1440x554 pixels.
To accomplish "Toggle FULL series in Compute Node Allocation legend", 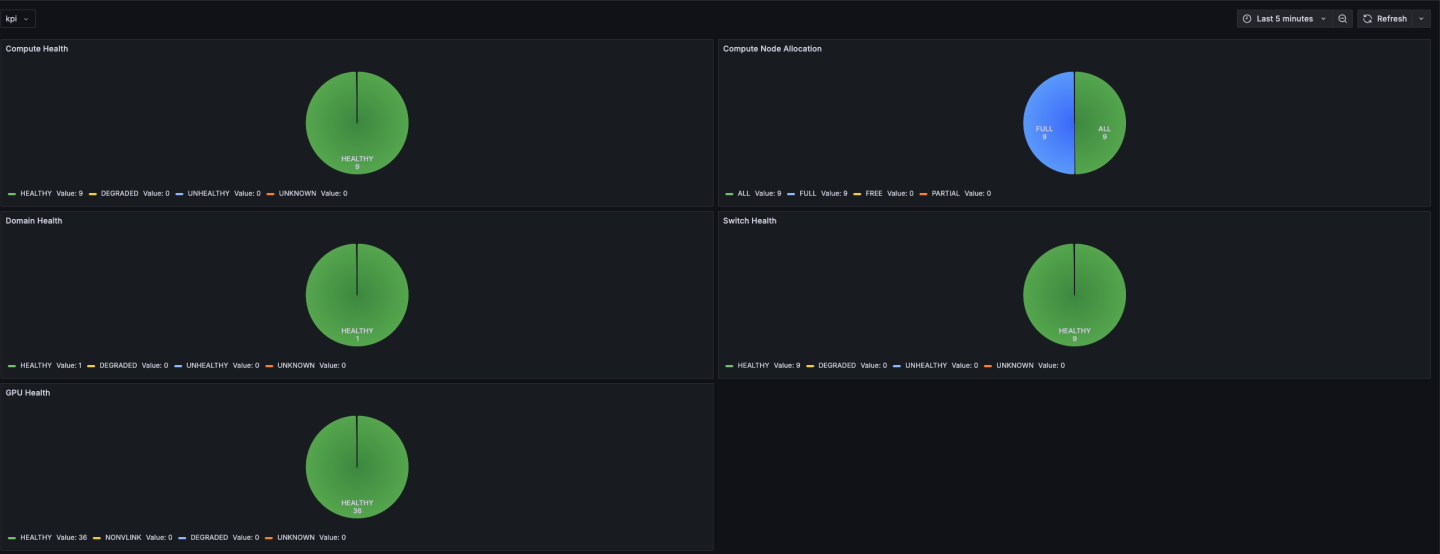I will click(x=808, y=193).
